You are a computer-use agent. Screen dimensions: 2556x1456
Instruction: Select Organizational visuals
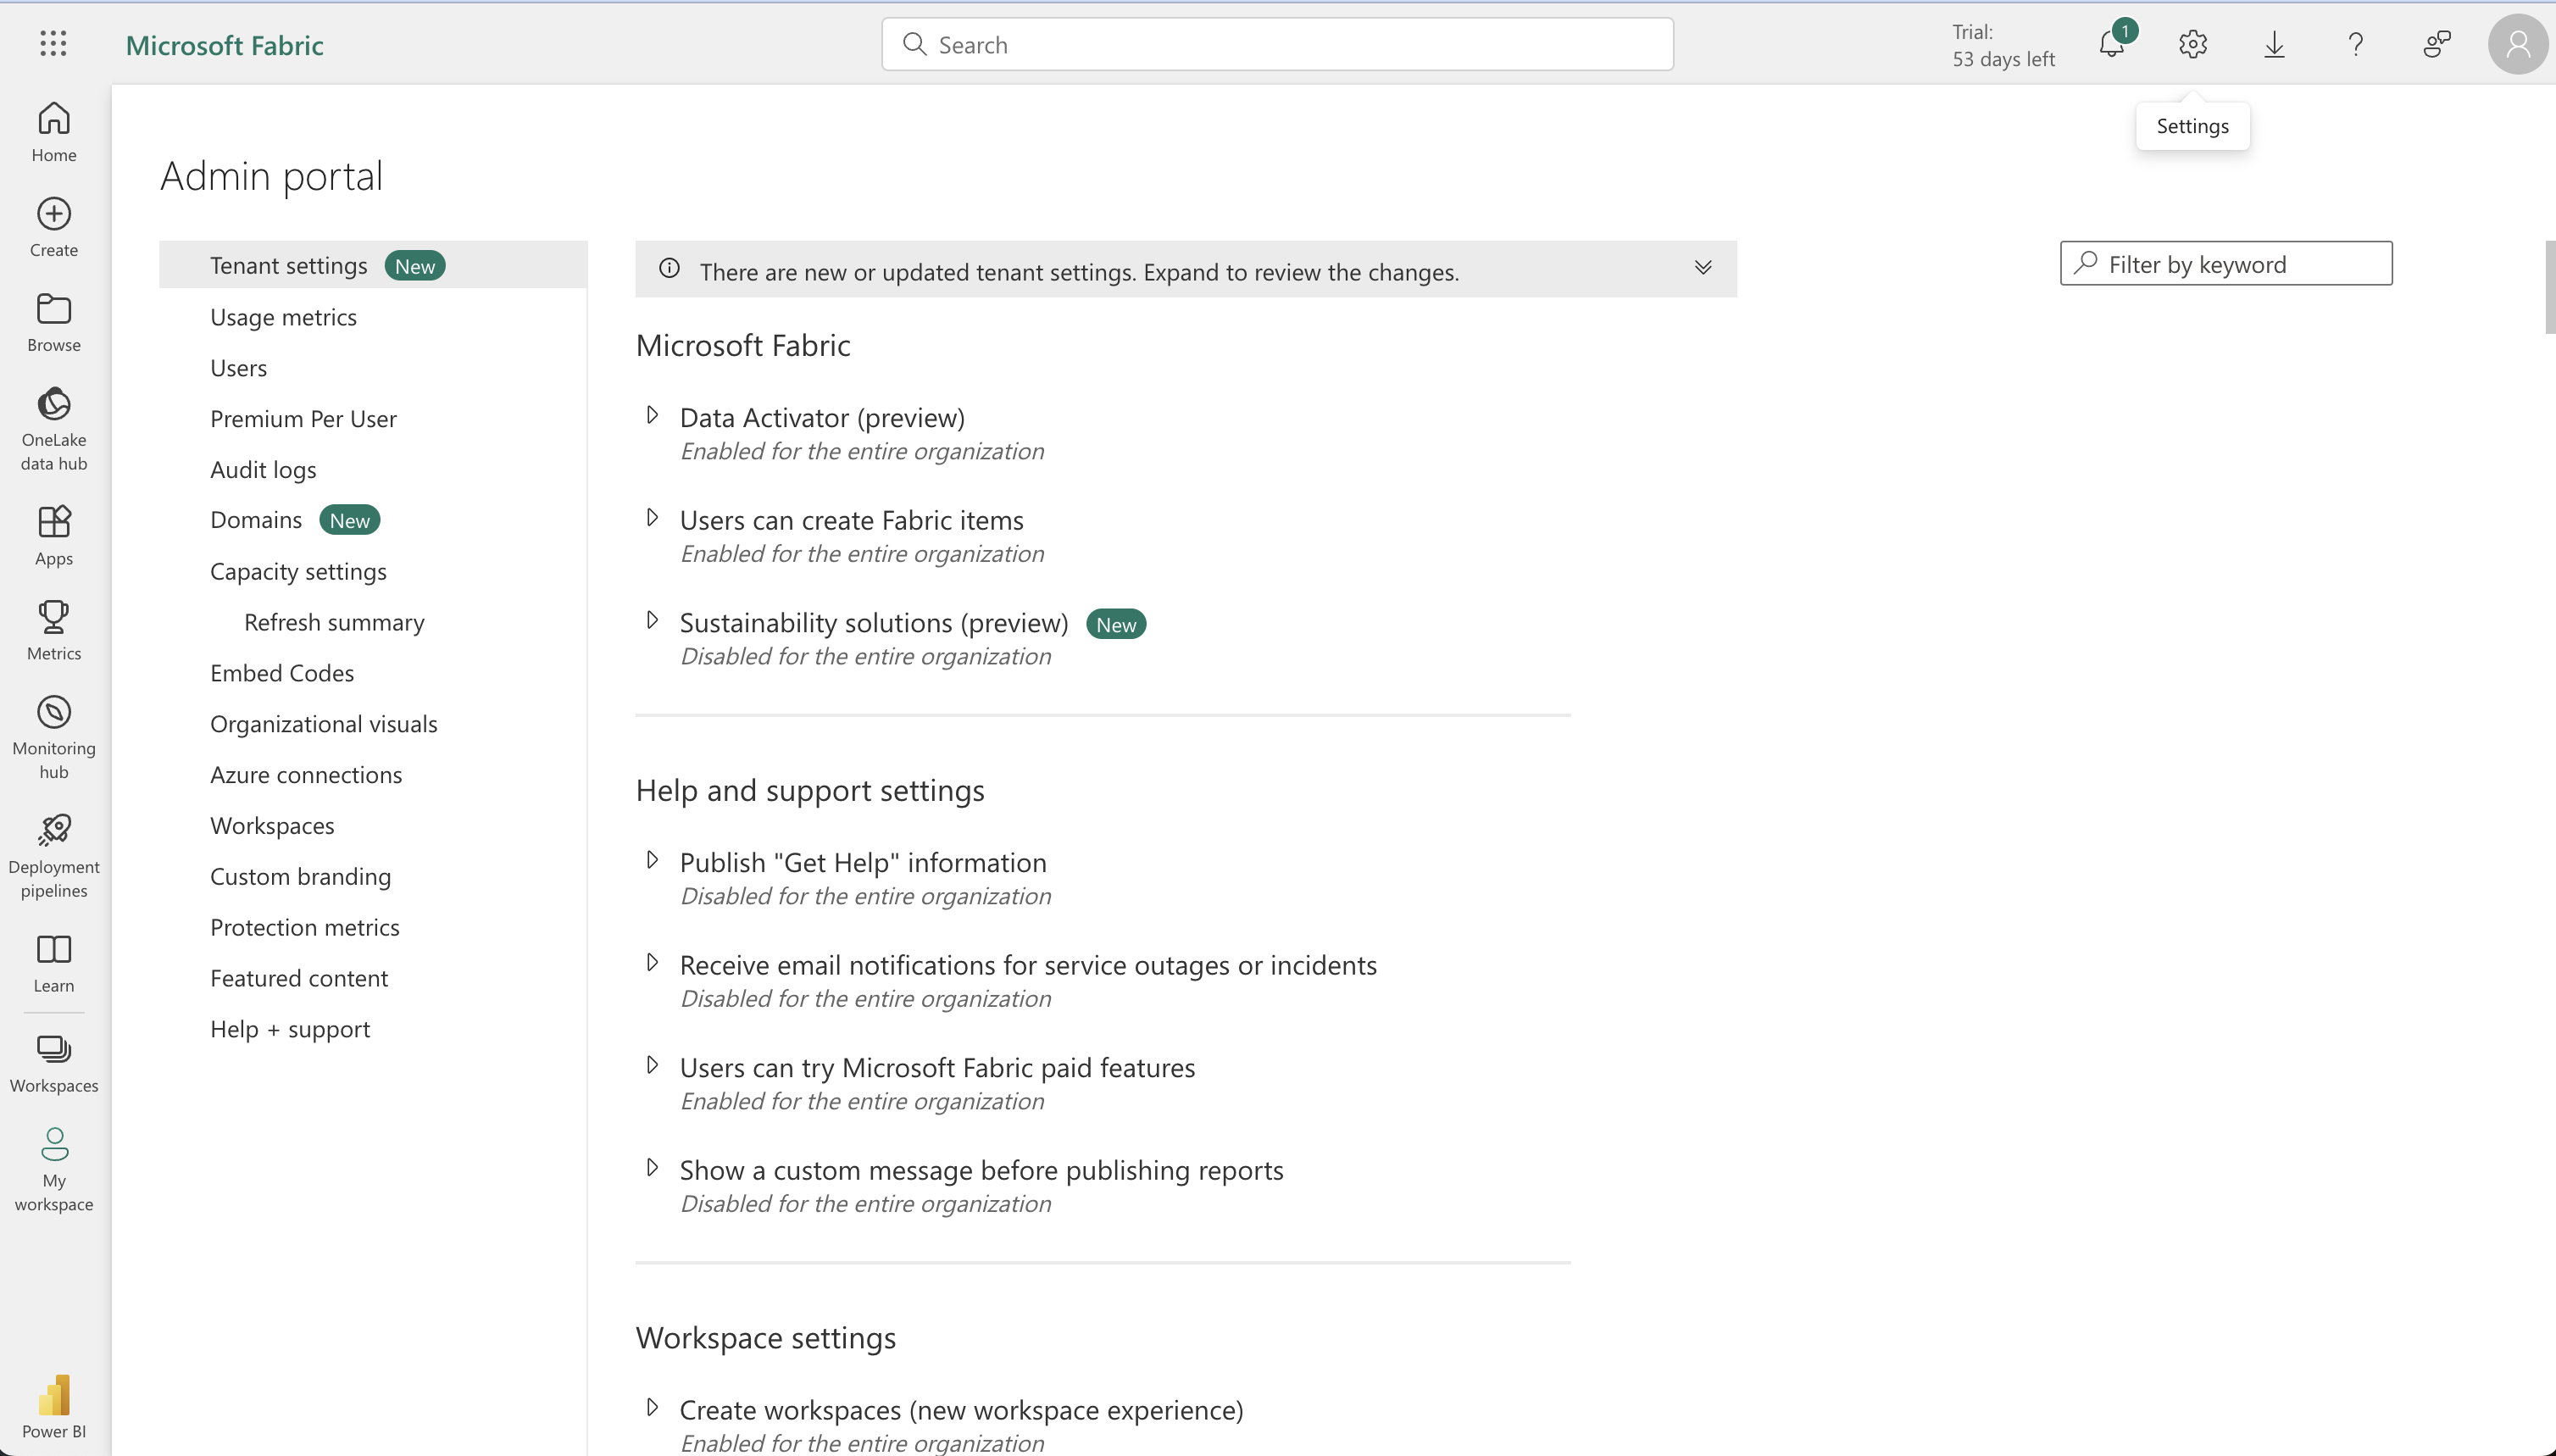click(324, 724)
